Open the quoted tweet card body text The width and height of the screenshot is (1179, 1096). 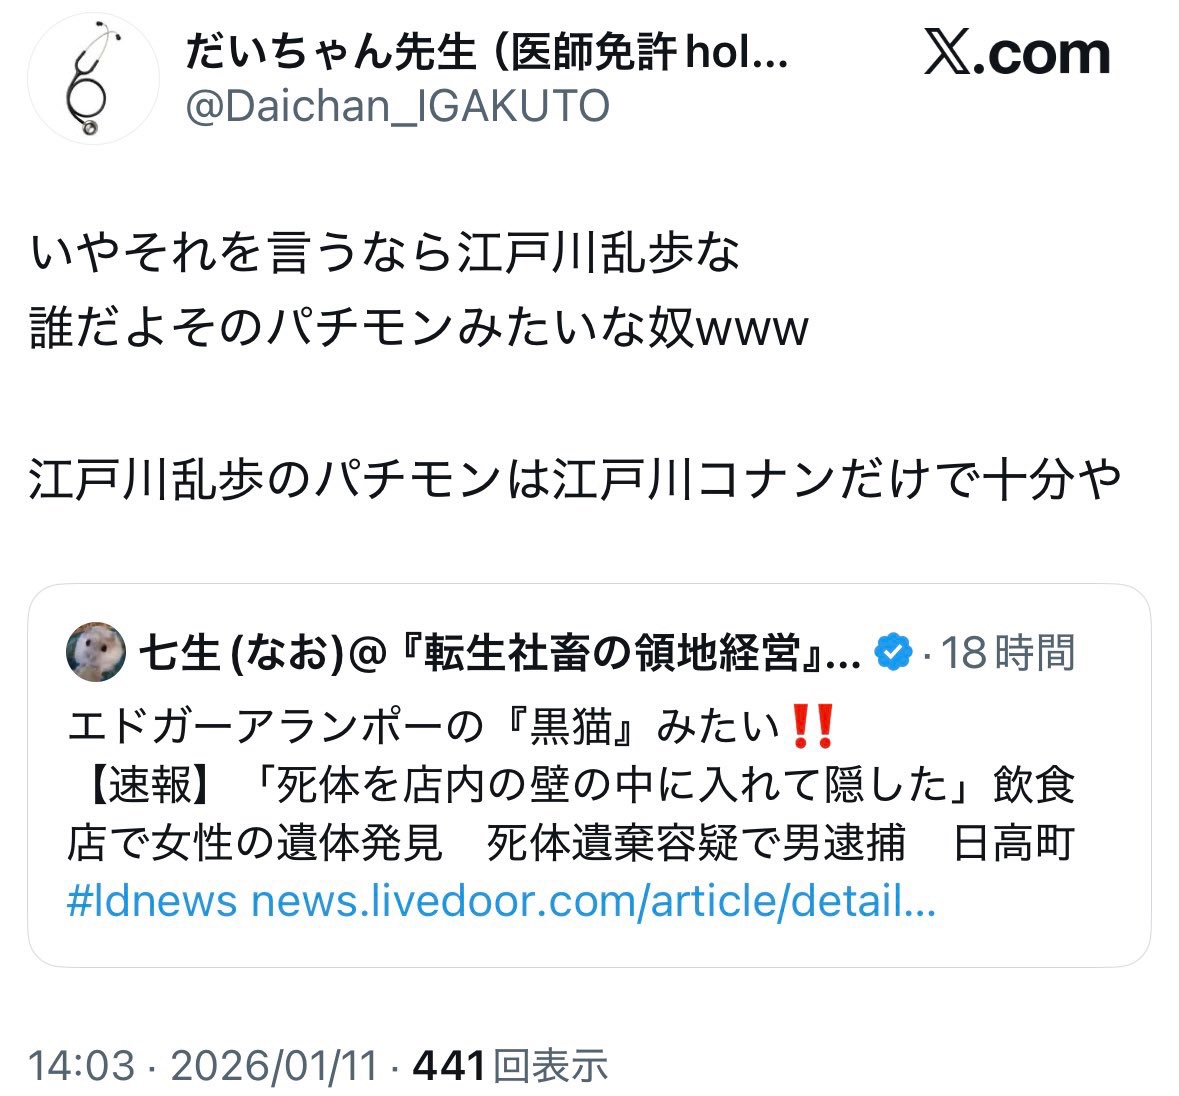pyautogui.click(x=571, y=813)
